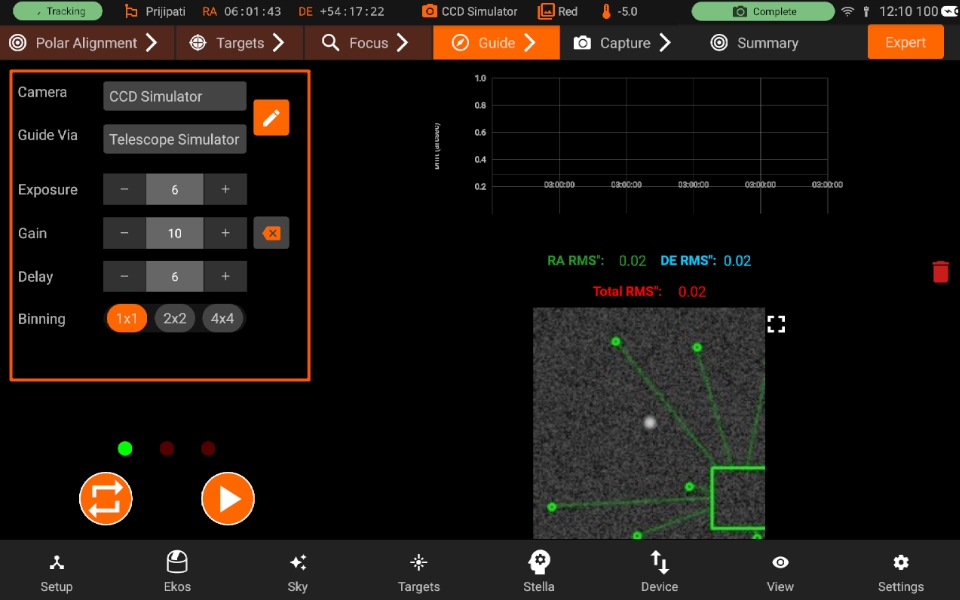Switch to the Focus step
The height and width of the screenshot is (600, 960).
coord(367,43)
